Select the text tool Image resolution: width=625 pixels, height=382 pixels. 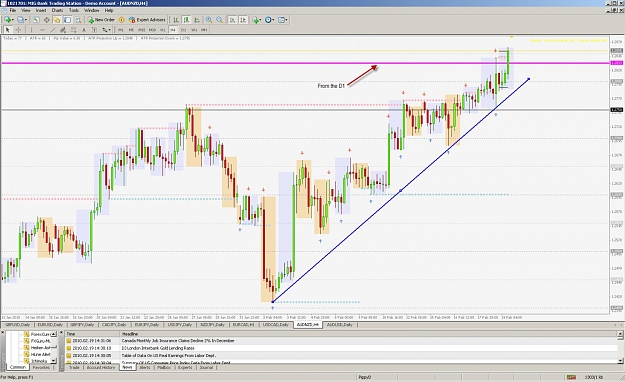pos(84,30)
